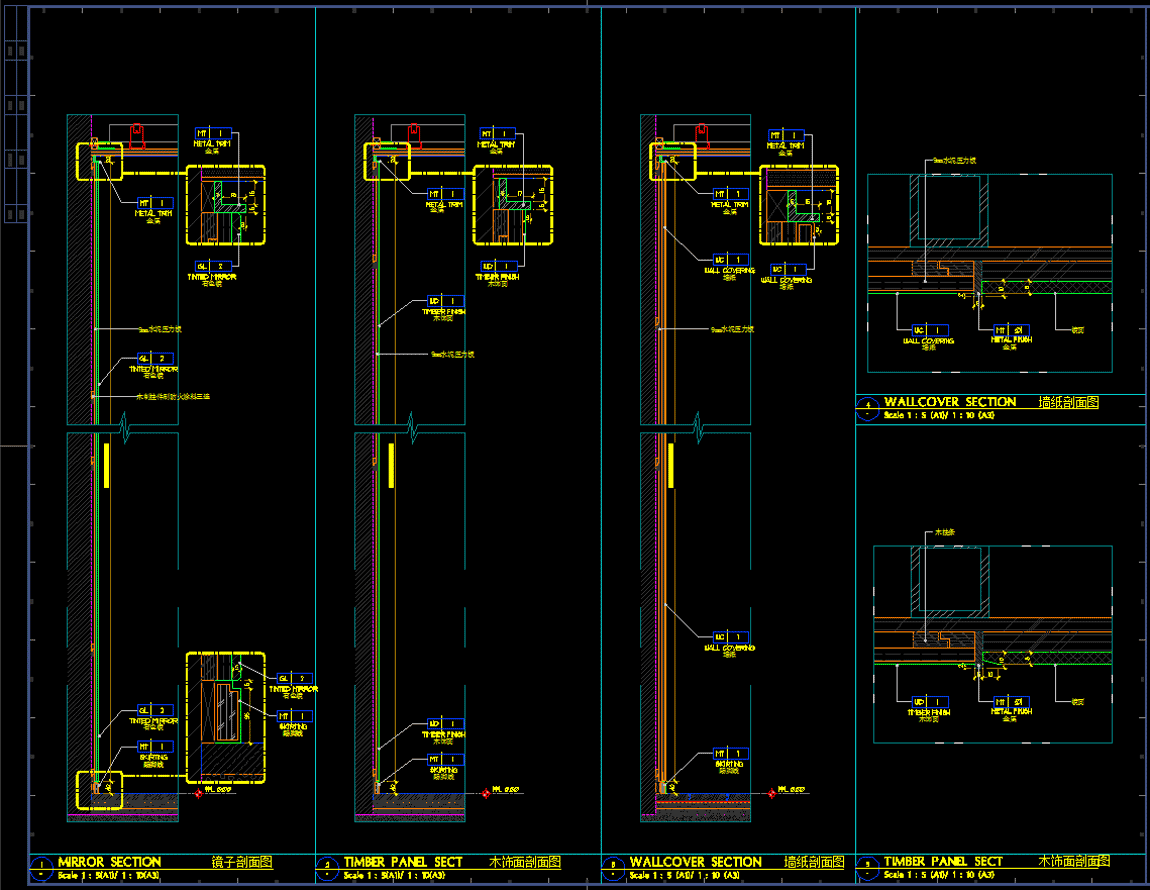1150x890 pixels.
Task: Select the break line symbol in timber panel section
Action: click(x=411, y=432)
